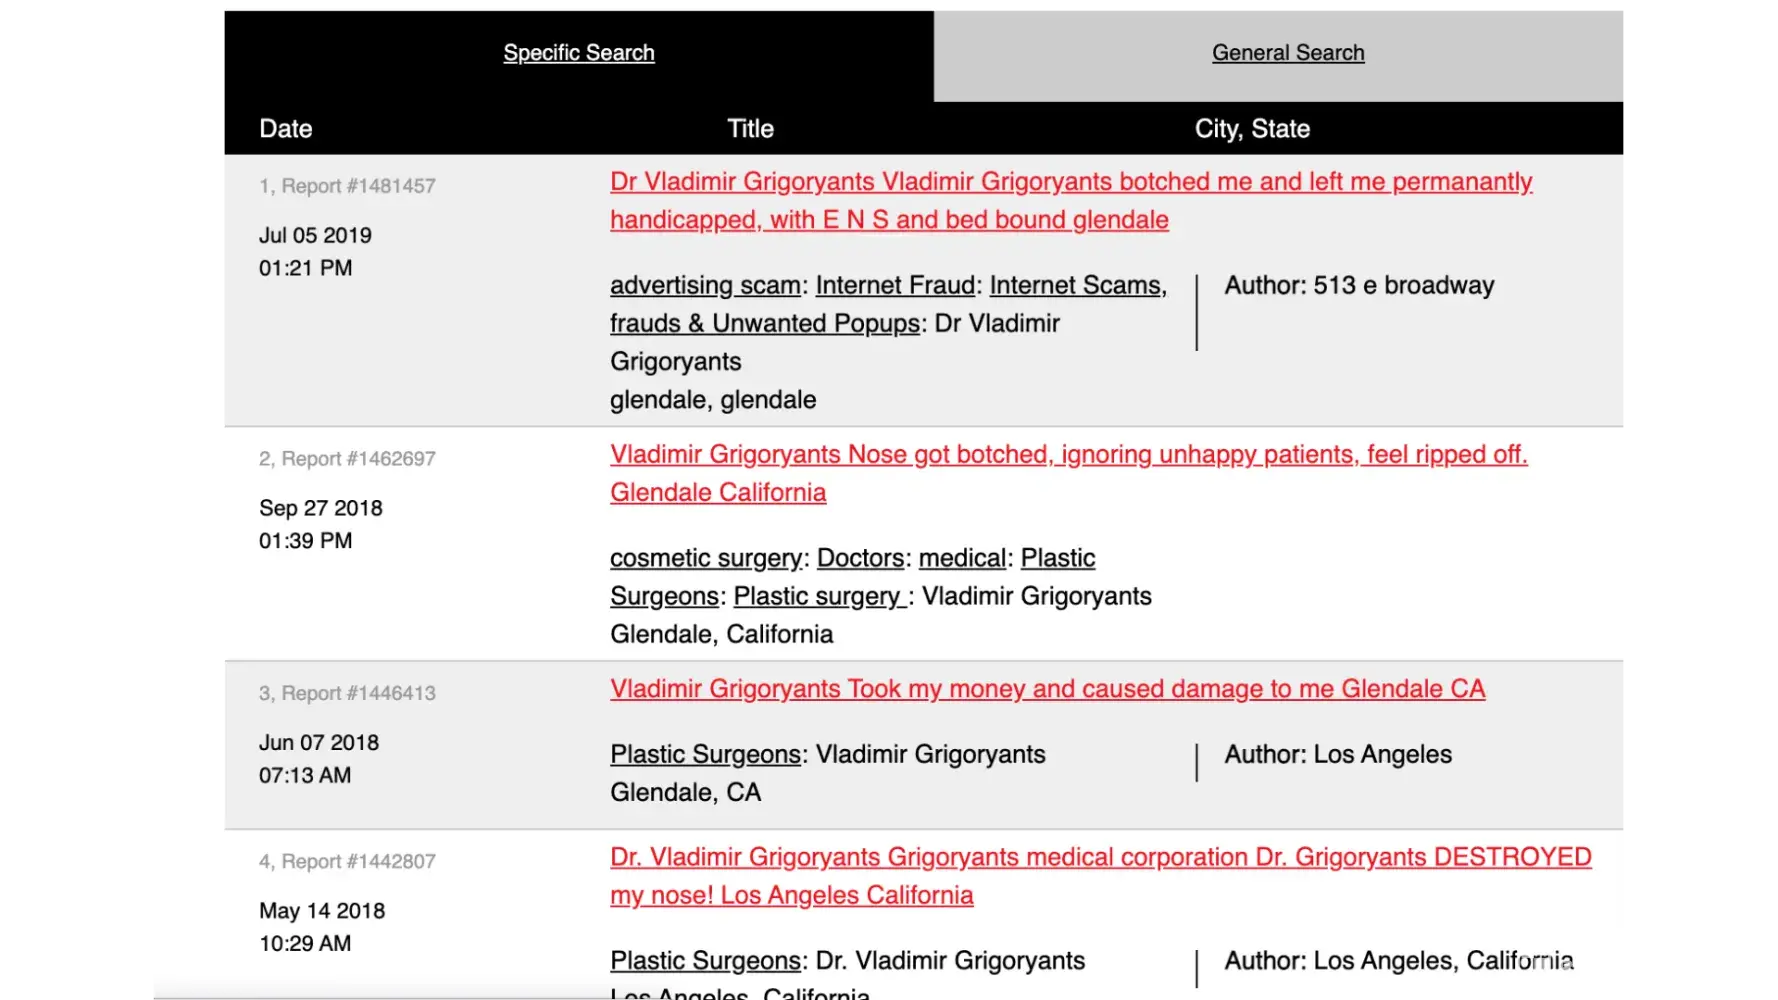The image size is (1778, 1000).
Task: Click the 'City, State' column header
Action: coord(1252,129)
